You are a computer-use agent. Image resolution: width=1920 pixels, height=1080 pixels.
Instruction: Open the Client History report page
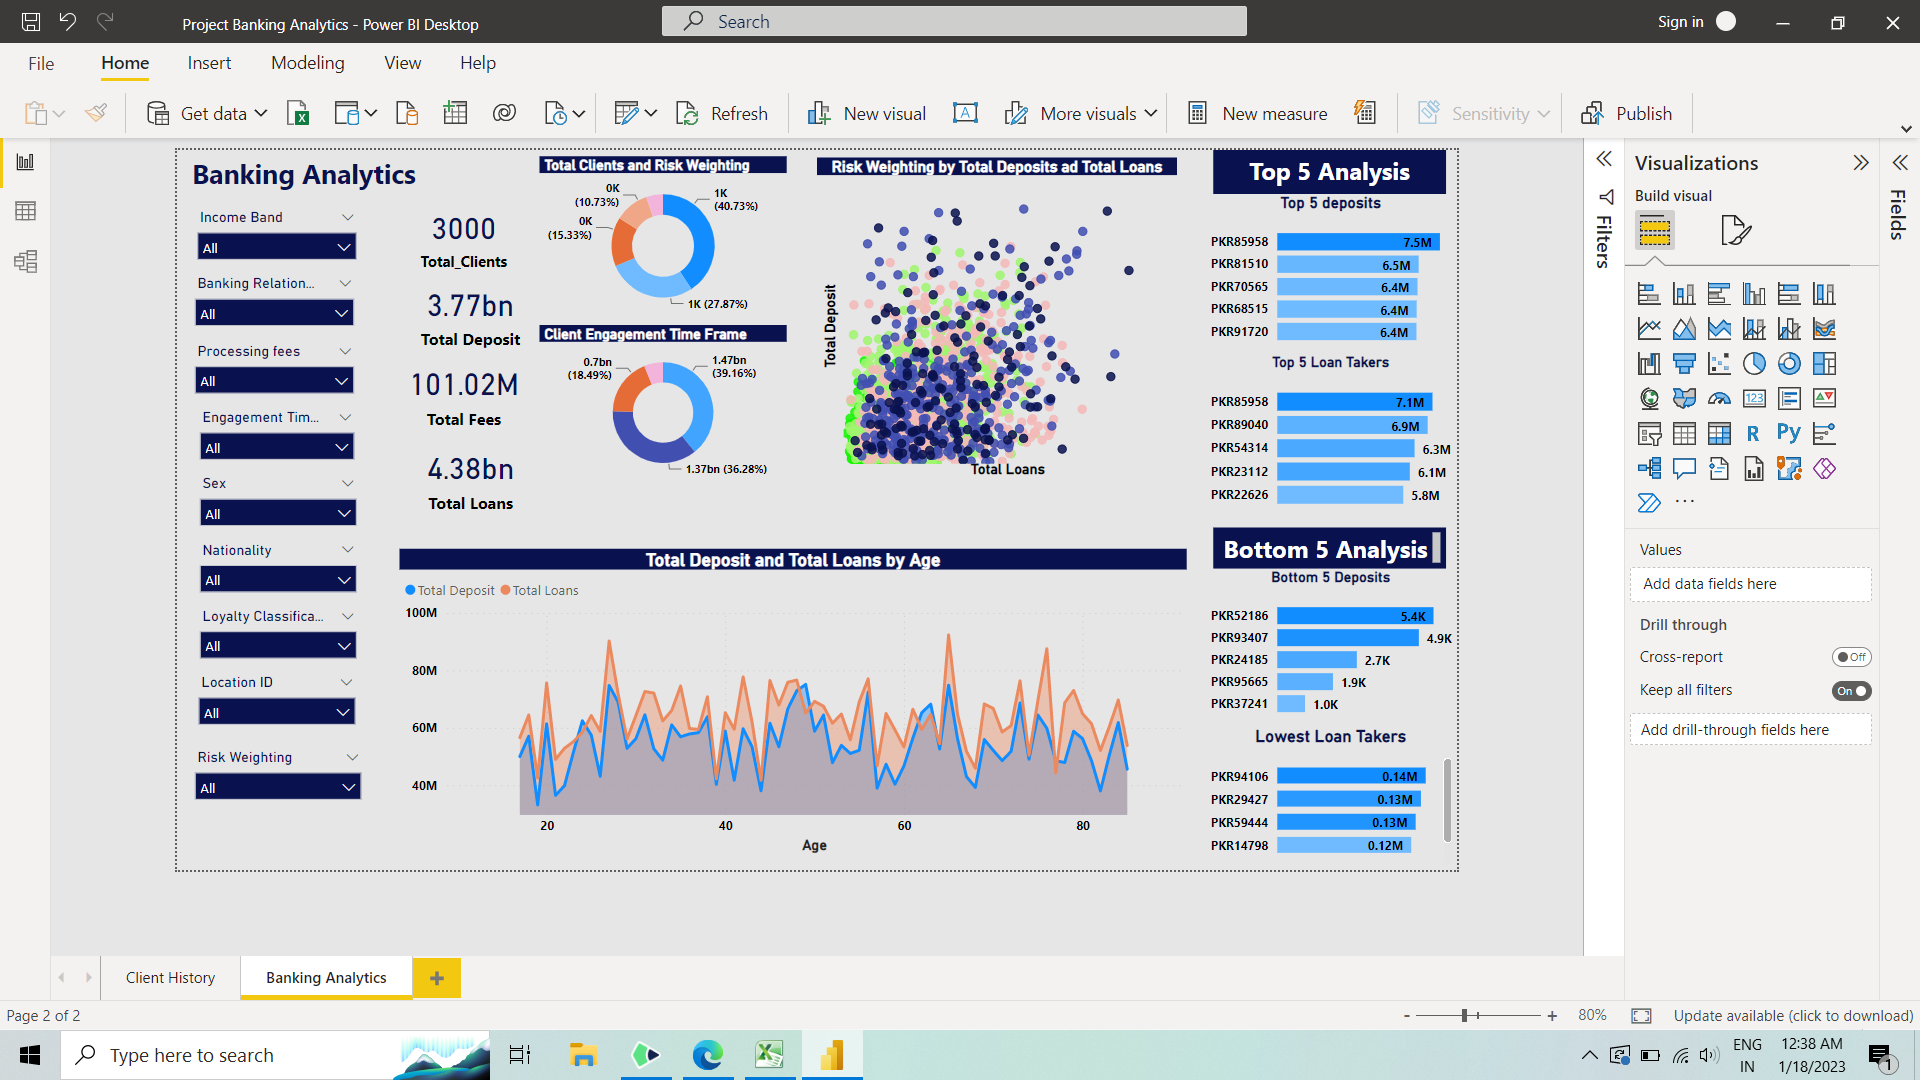coord(169,977)
